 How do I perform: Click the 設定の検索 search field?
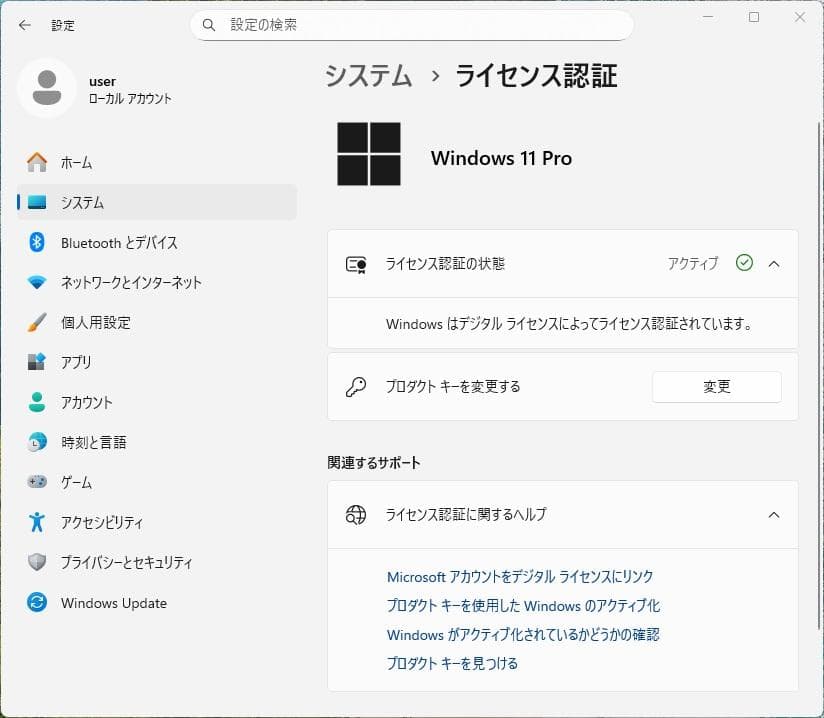tap(410, 24)
